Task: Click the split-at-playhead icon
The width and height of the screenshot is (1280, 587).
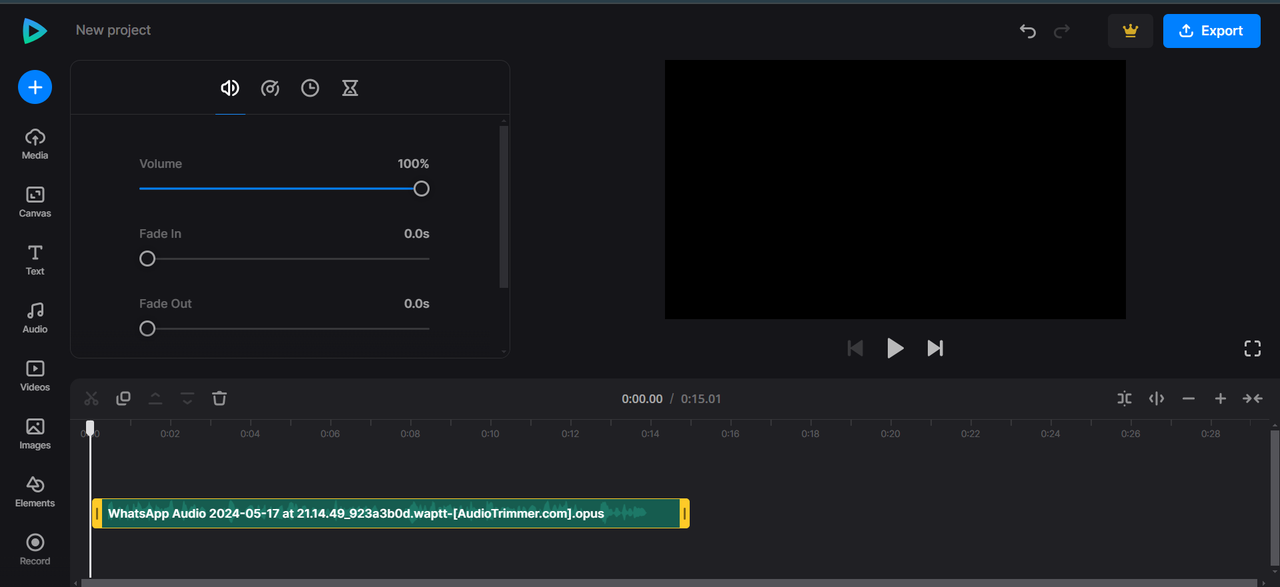Action: point(1156,398)
